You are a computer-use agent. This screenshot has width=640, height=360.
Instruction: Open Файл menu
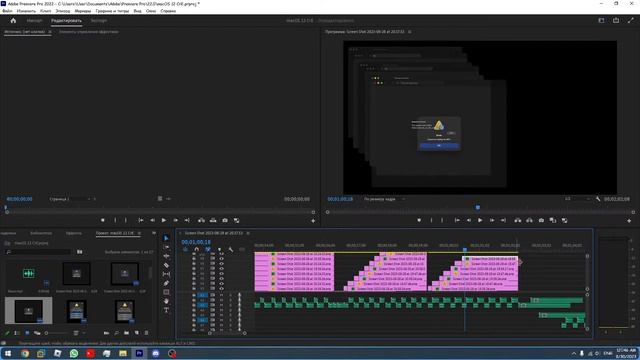coord(7,11)
